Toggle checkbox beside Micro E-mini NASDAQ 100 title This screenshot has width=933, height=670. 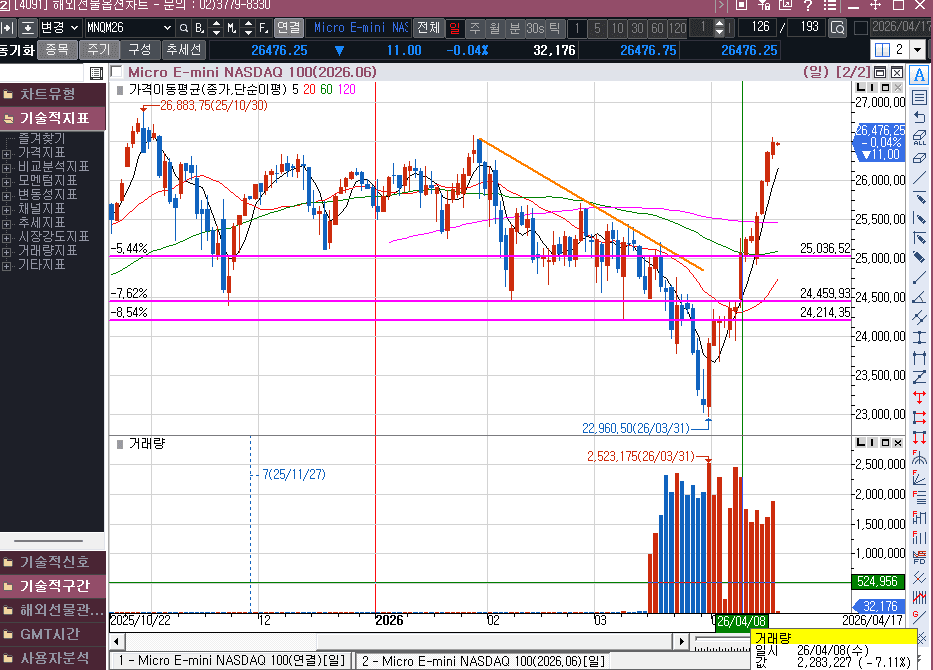117,72
